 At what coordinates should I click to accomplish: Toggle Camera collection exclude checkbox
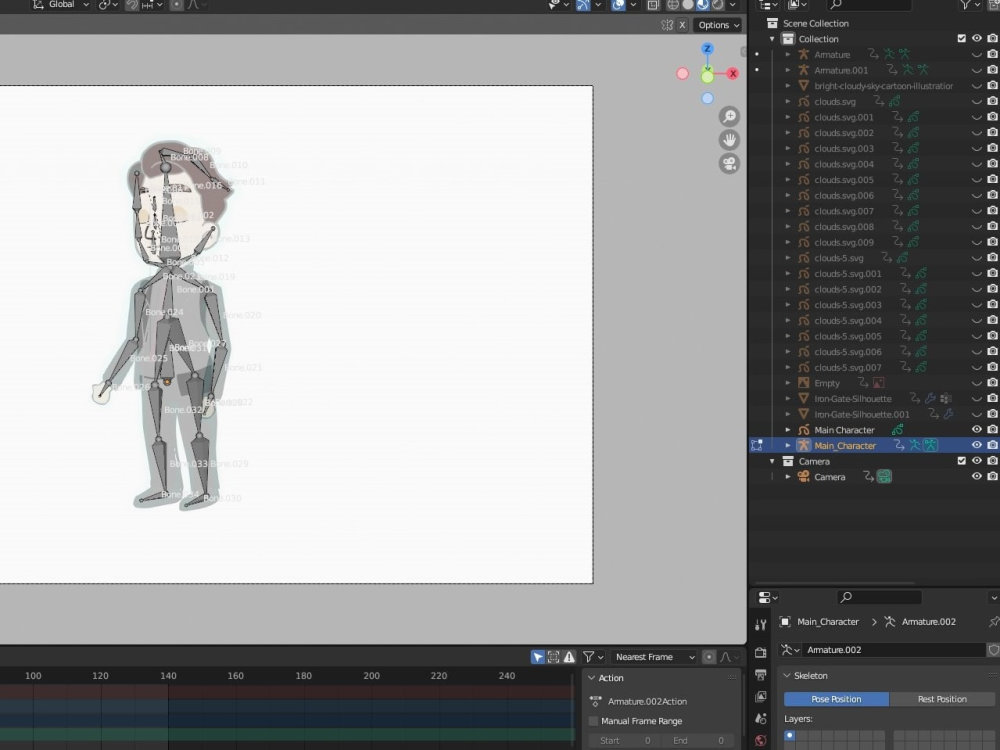pos(962,461)
